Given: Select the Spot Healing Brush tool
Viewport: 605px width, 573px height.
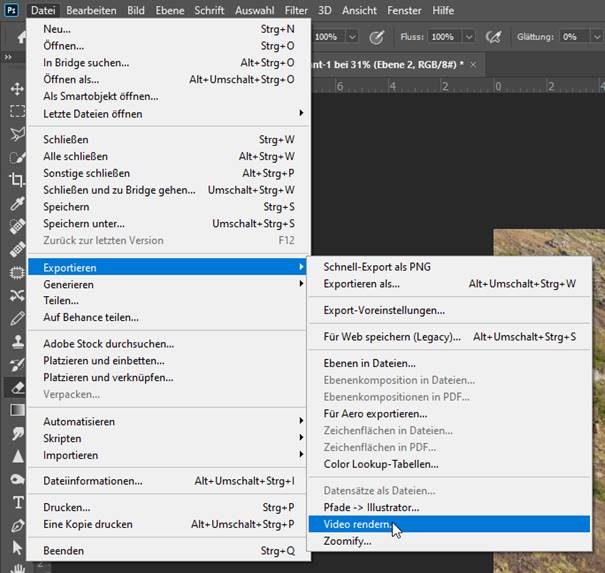Looking at the screenshot, I should (17, 226).
